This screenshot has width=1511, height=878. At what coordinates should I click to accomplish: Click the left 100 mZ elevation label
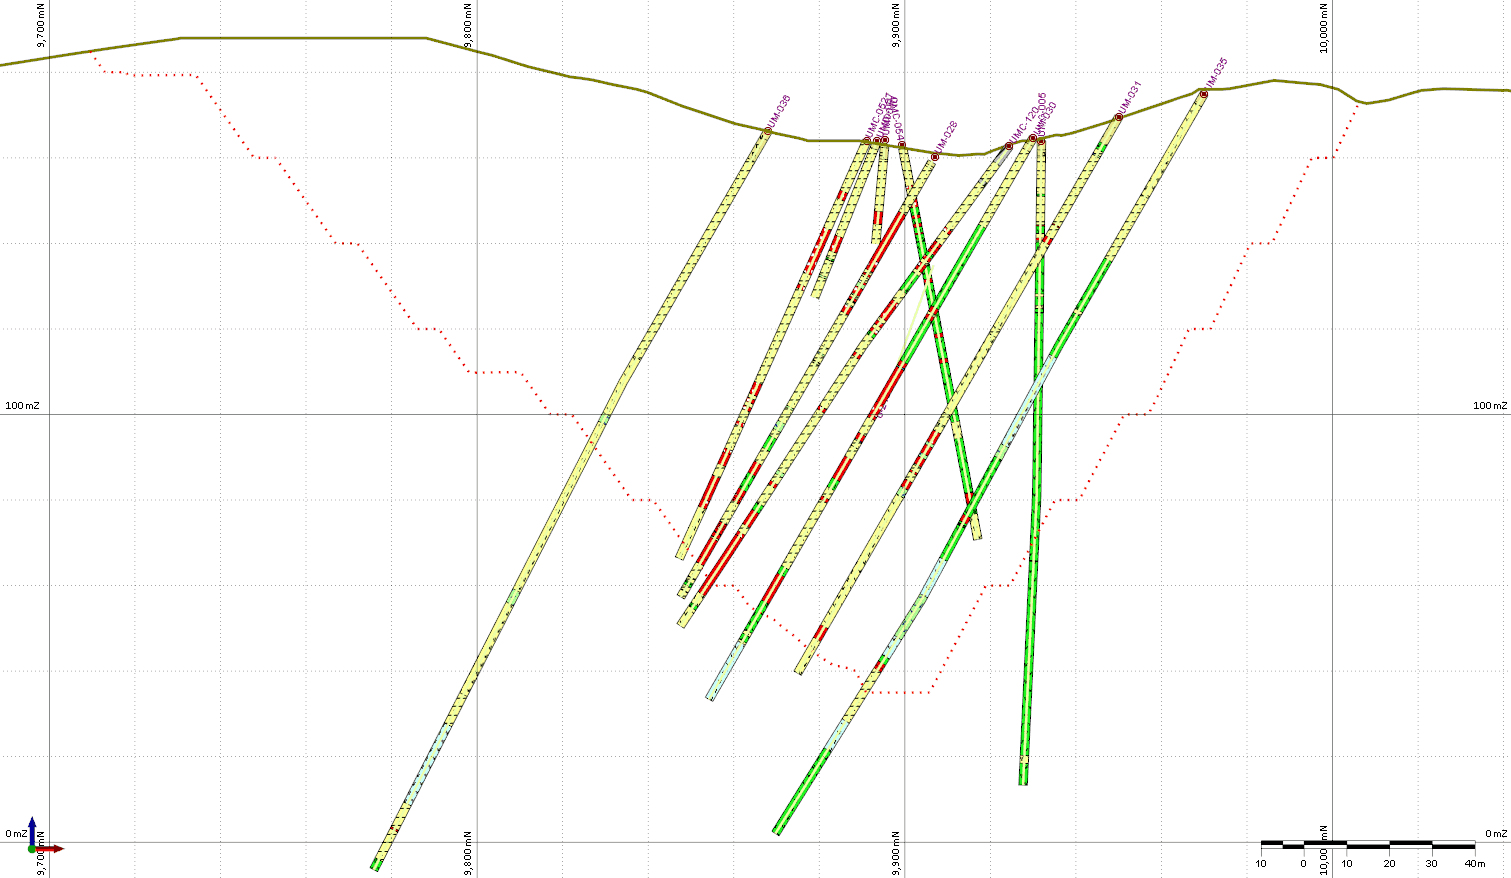click(21, 405)
